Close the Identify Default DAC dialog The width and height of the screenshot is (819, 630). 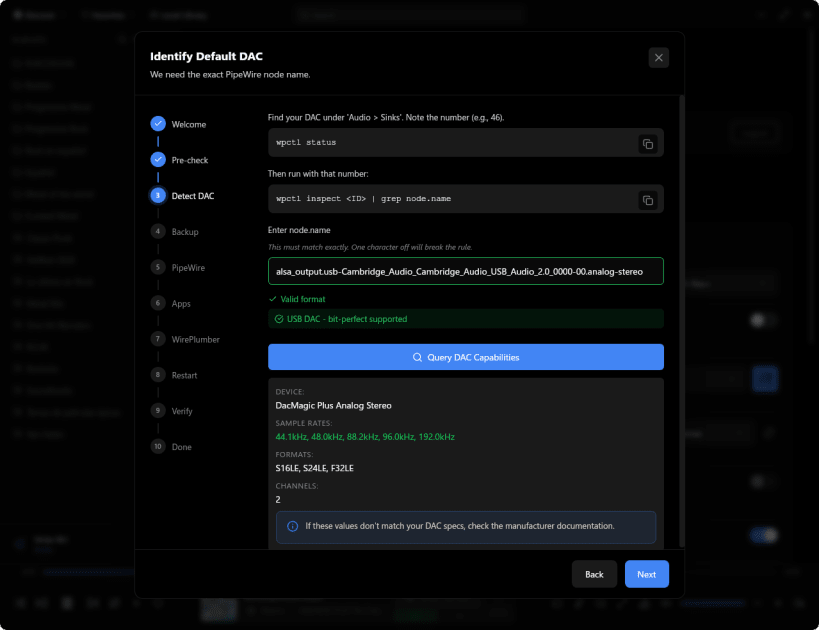coord(659,57)
